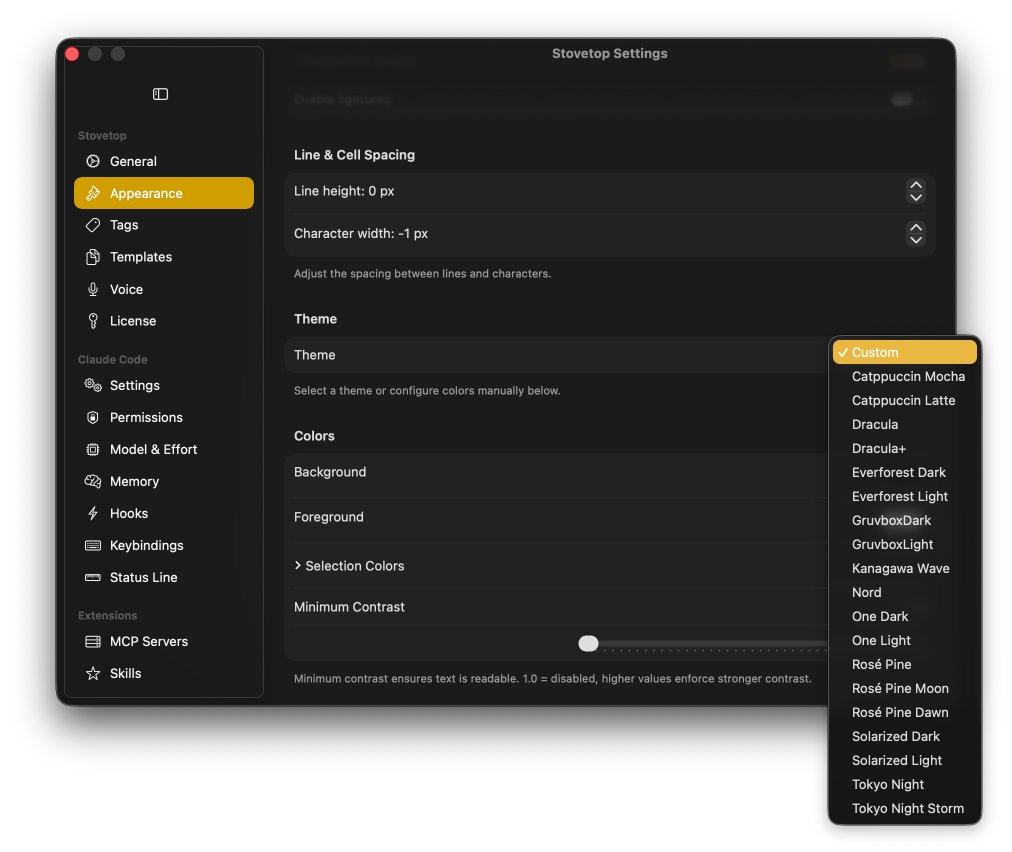Click the Templates document icon
This screenshot has height=852, width=1012.
point(93,257)
